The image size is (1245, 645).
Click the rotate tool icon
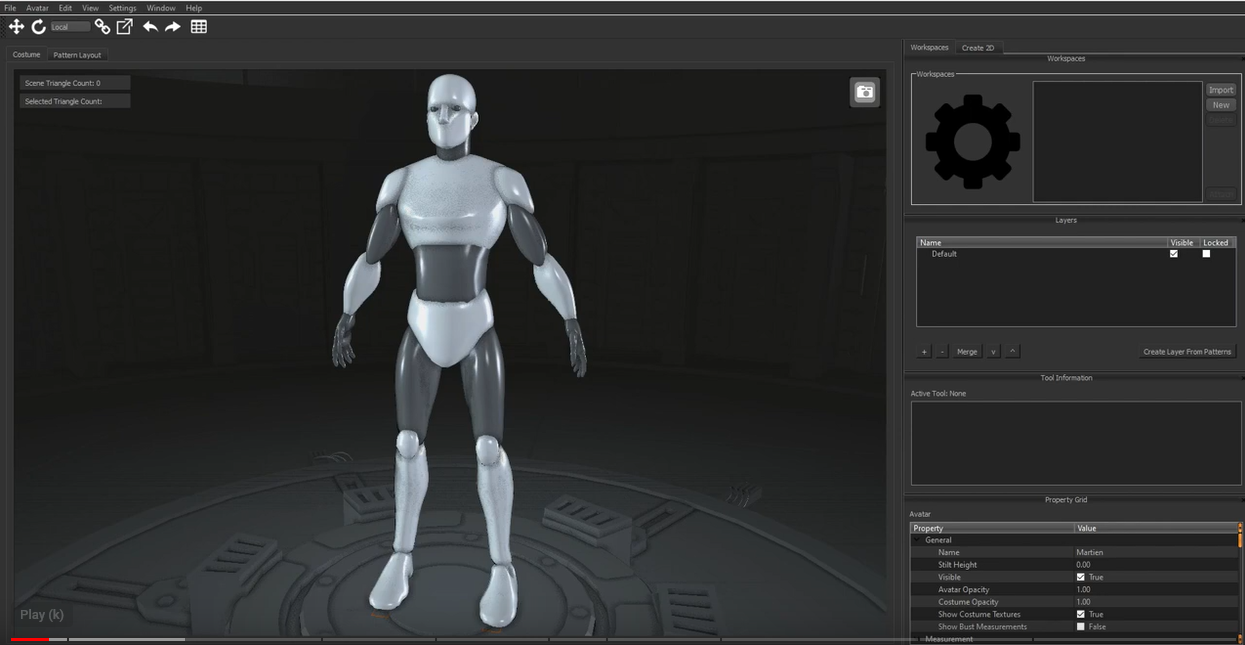click(x=39, y=27)
